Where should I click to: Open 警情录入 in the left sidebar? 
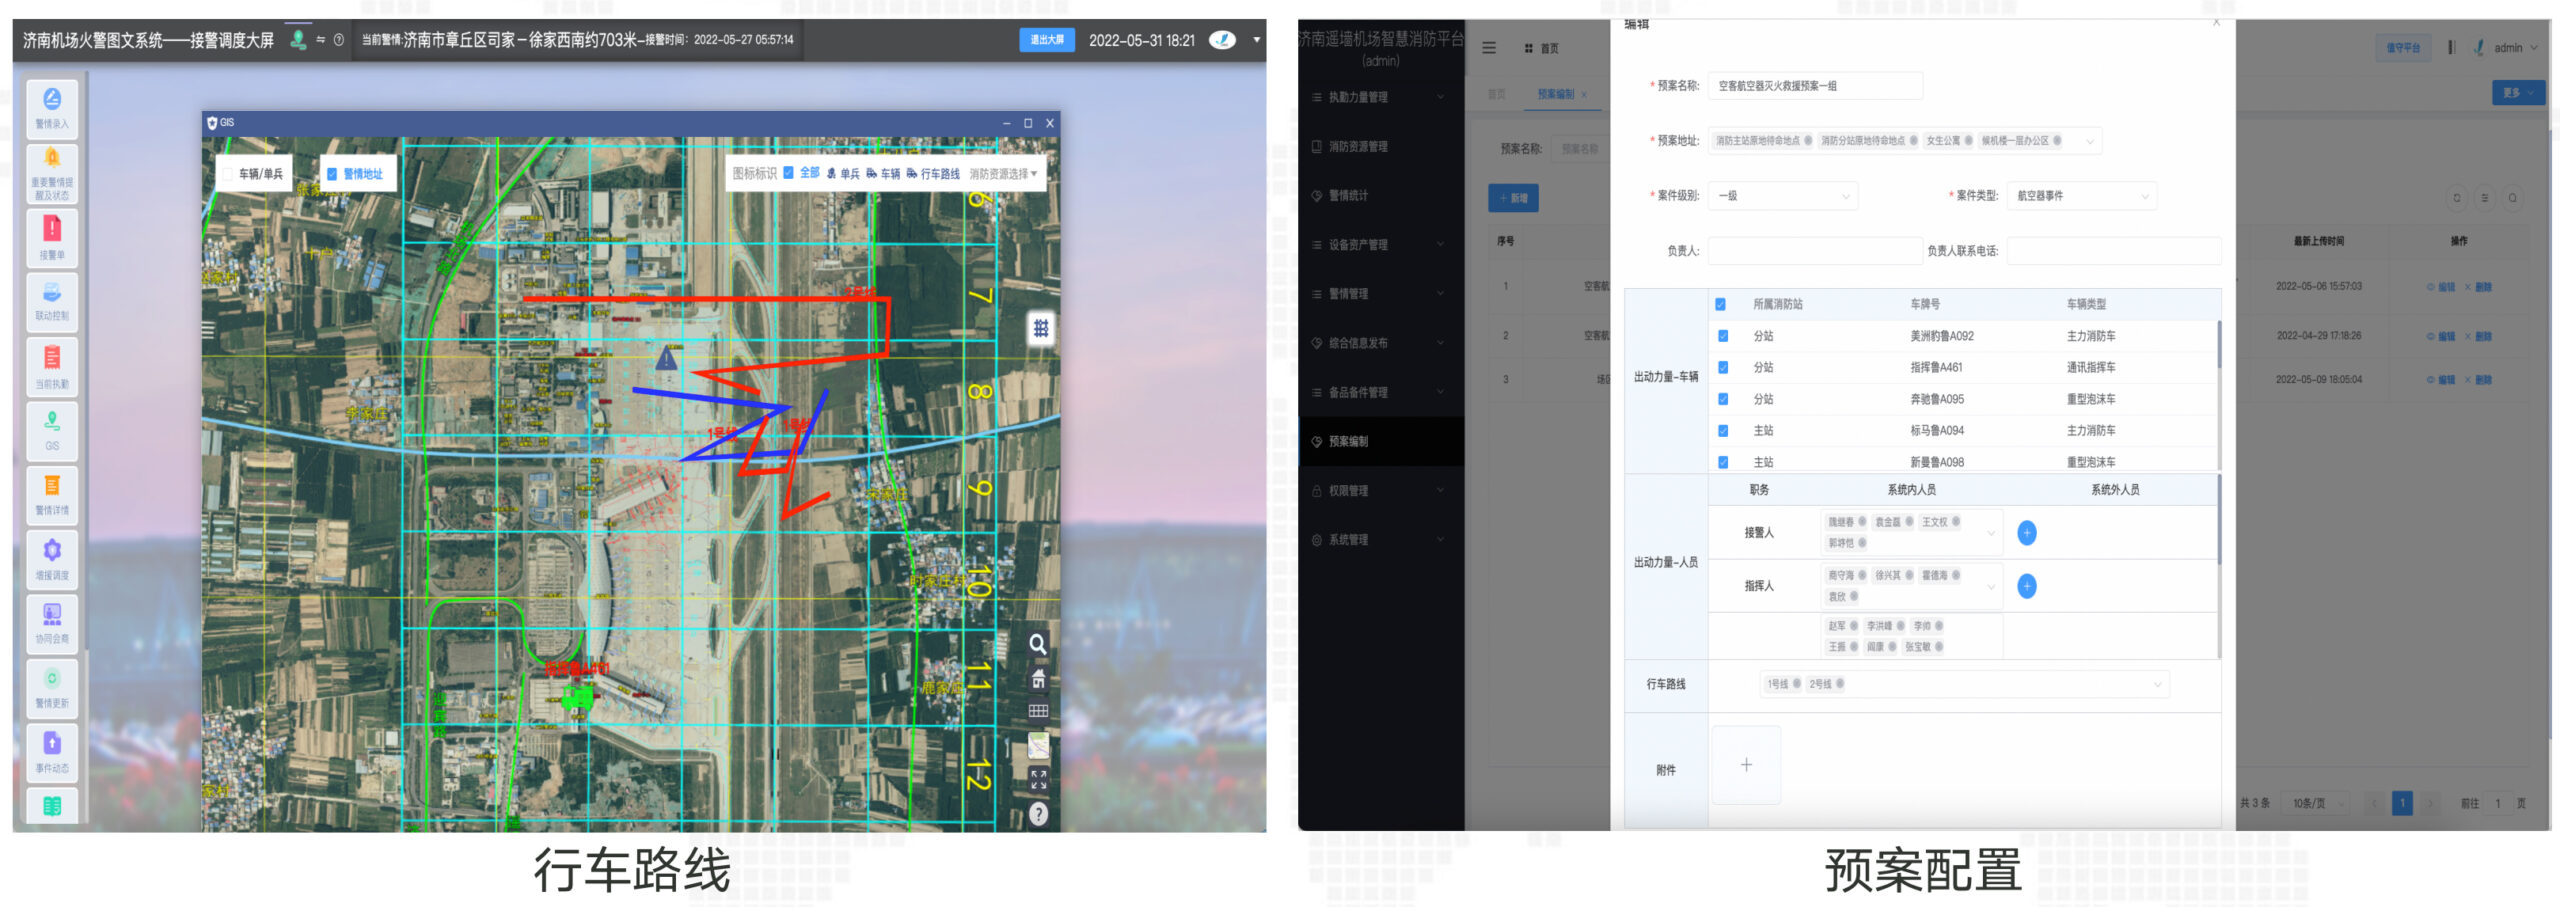[x=52, y=108]
